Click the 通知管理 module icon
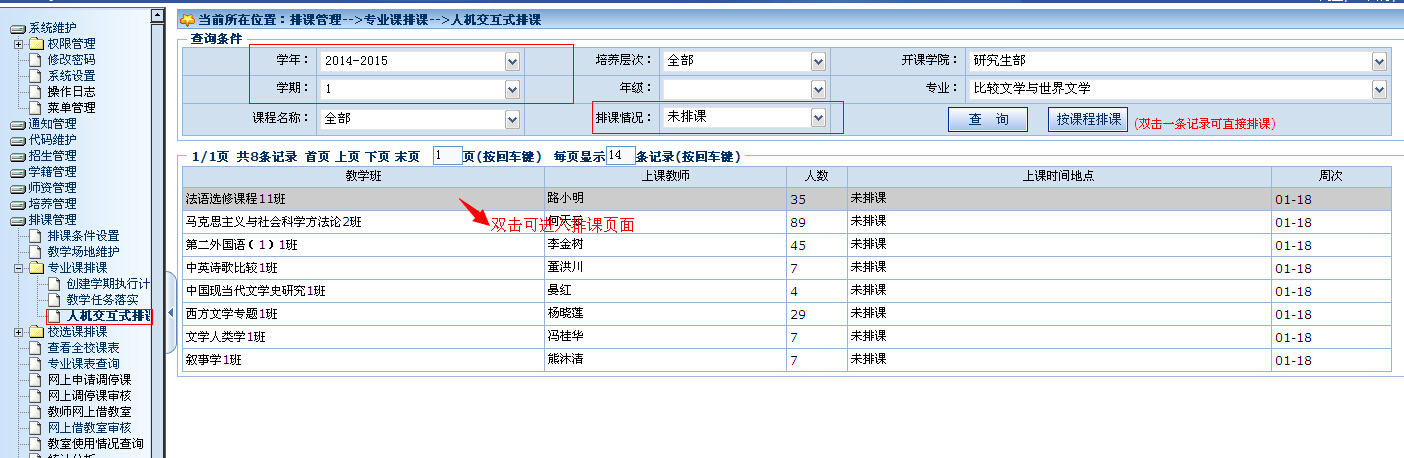Viewport: 1404px width, 458px height. click(17, 124)
